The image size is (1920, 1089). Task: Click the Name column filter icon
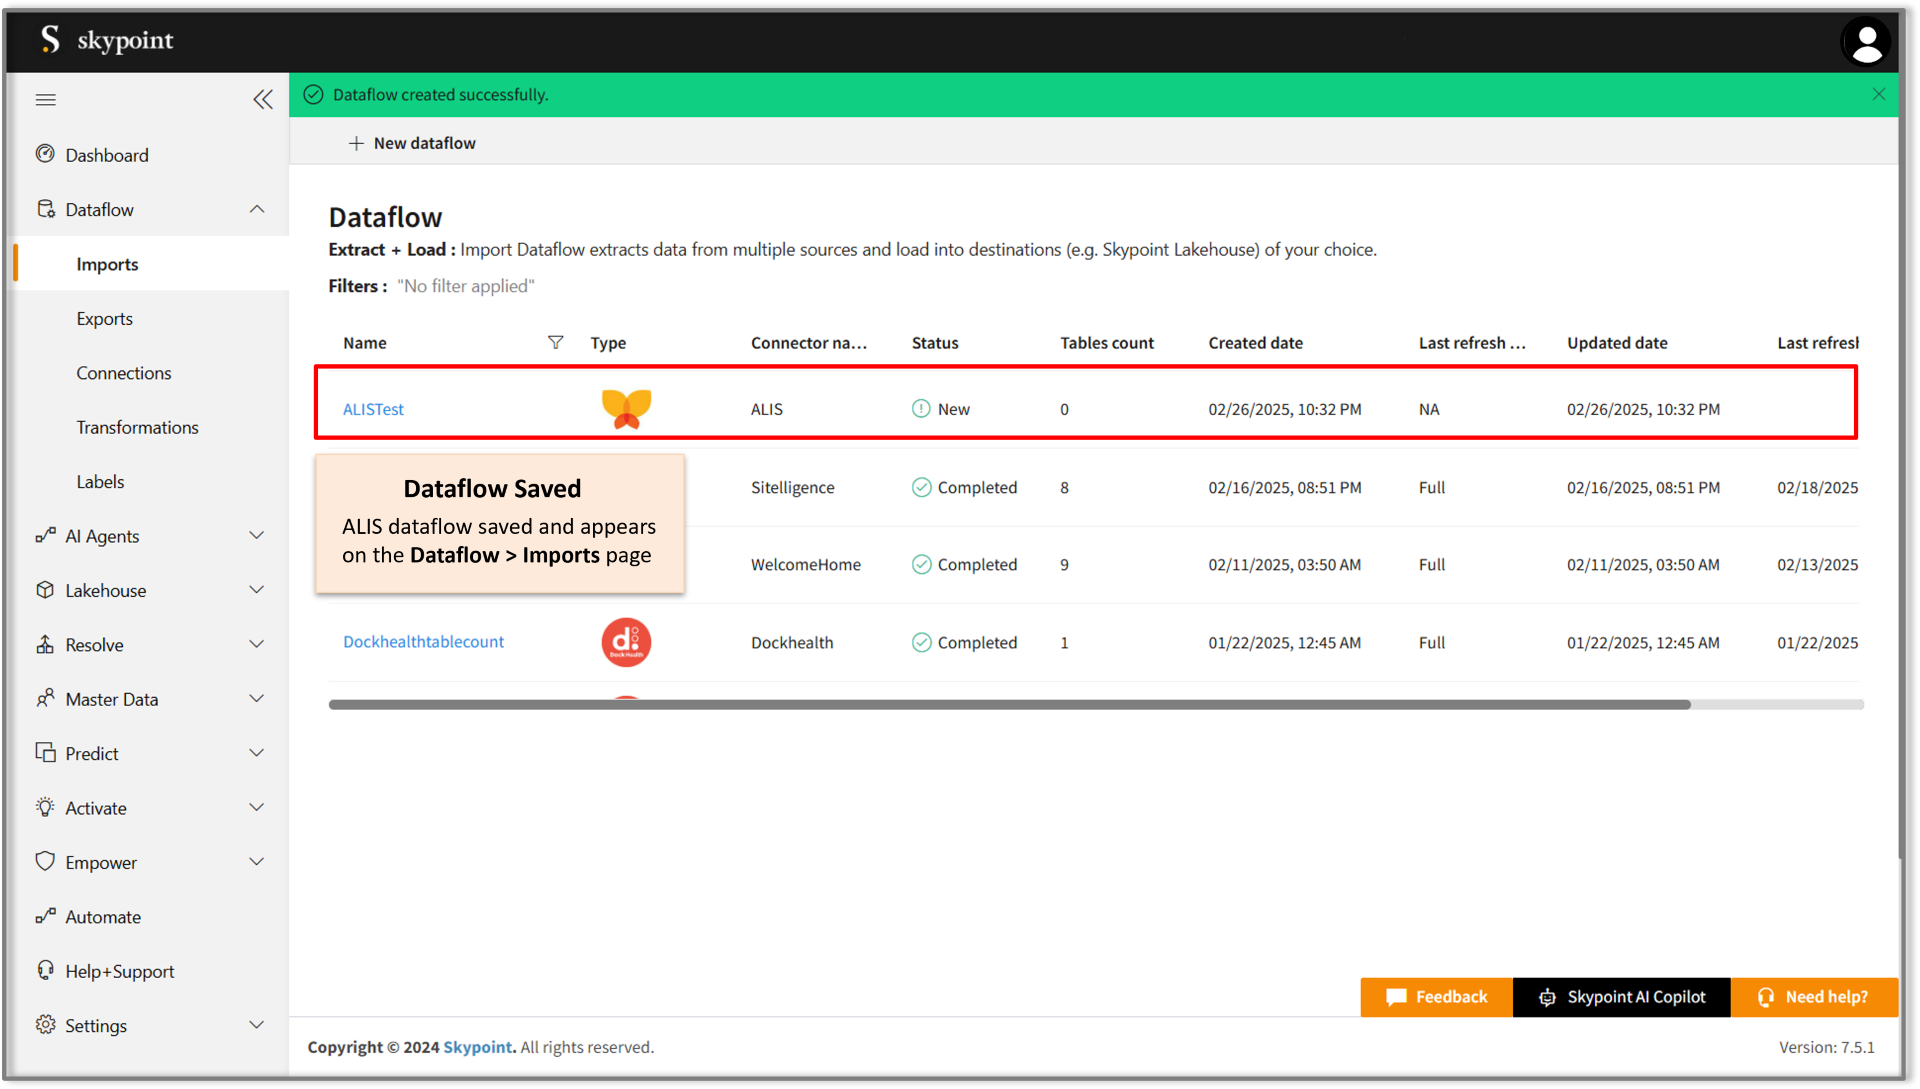click(x=555, y=342)
